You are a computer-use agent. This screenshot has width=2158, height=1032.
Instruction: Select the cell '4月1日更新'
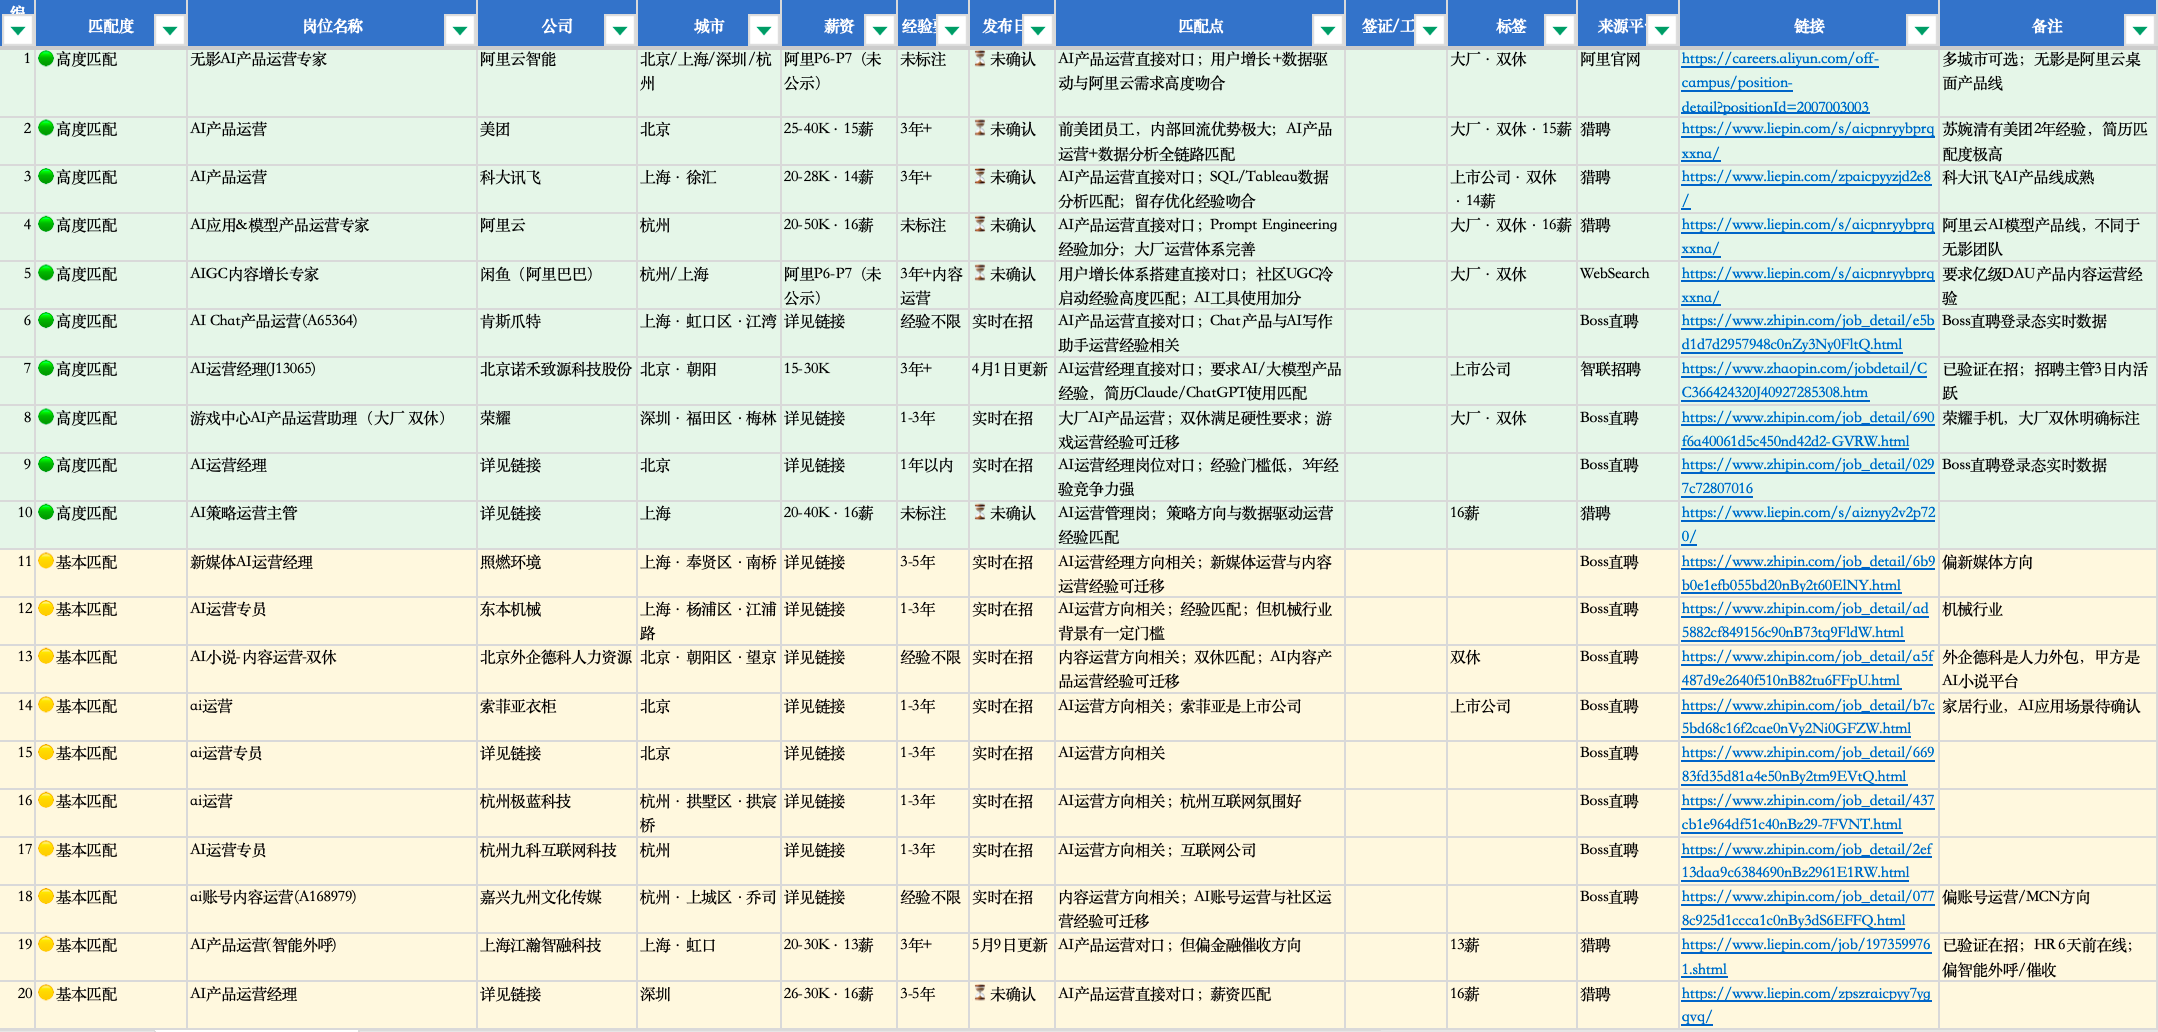[x=1011, y=381]
